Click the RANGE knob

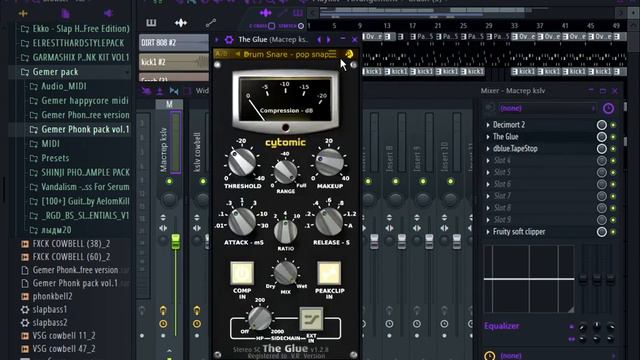point(285,171)
